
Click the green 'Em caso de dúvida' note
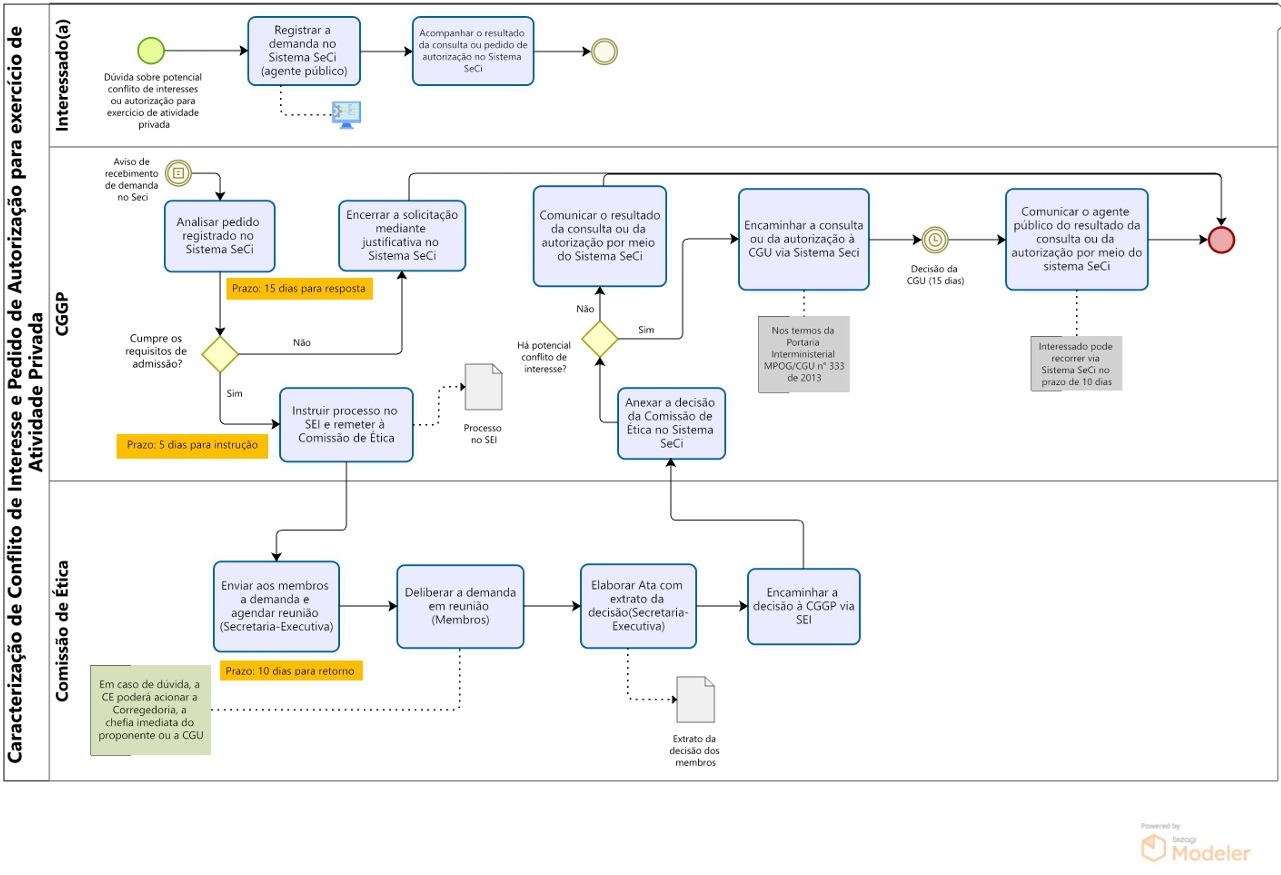pos(150,709)
